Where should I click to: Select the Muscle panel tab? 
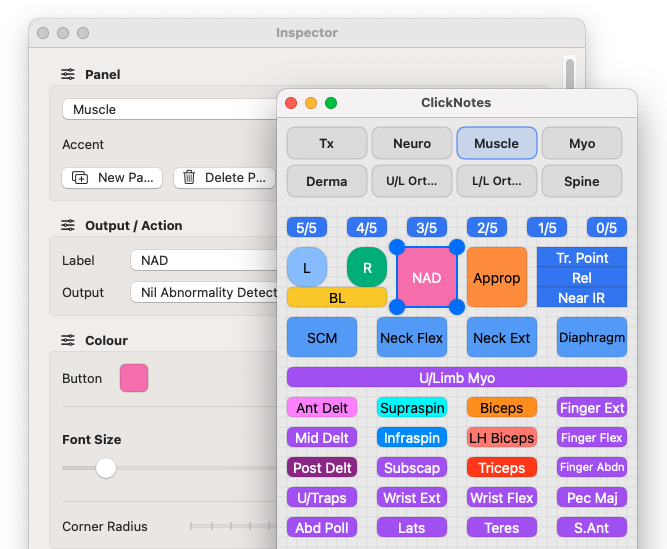pyautogui.click(x=497, y=143)
